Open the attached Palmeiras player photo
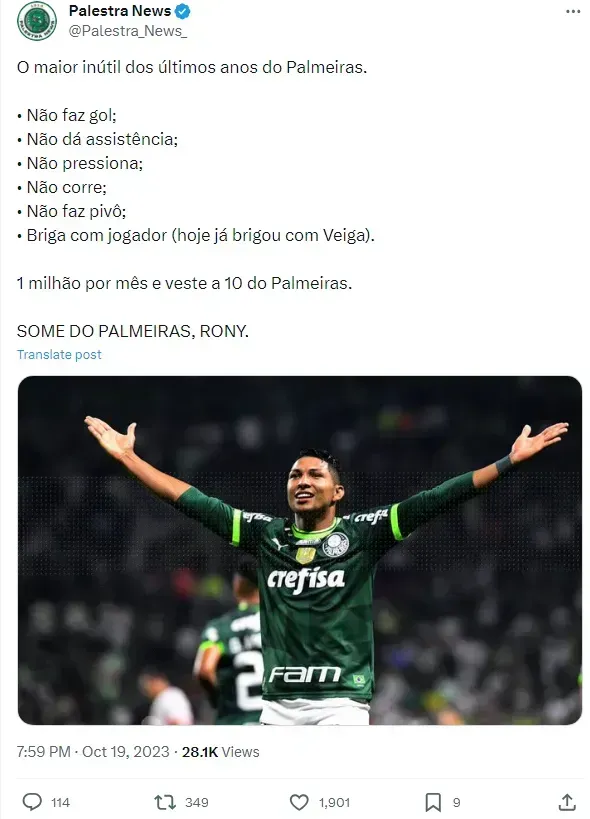Viewport: 590px width, 819px height. pos(300,550)
